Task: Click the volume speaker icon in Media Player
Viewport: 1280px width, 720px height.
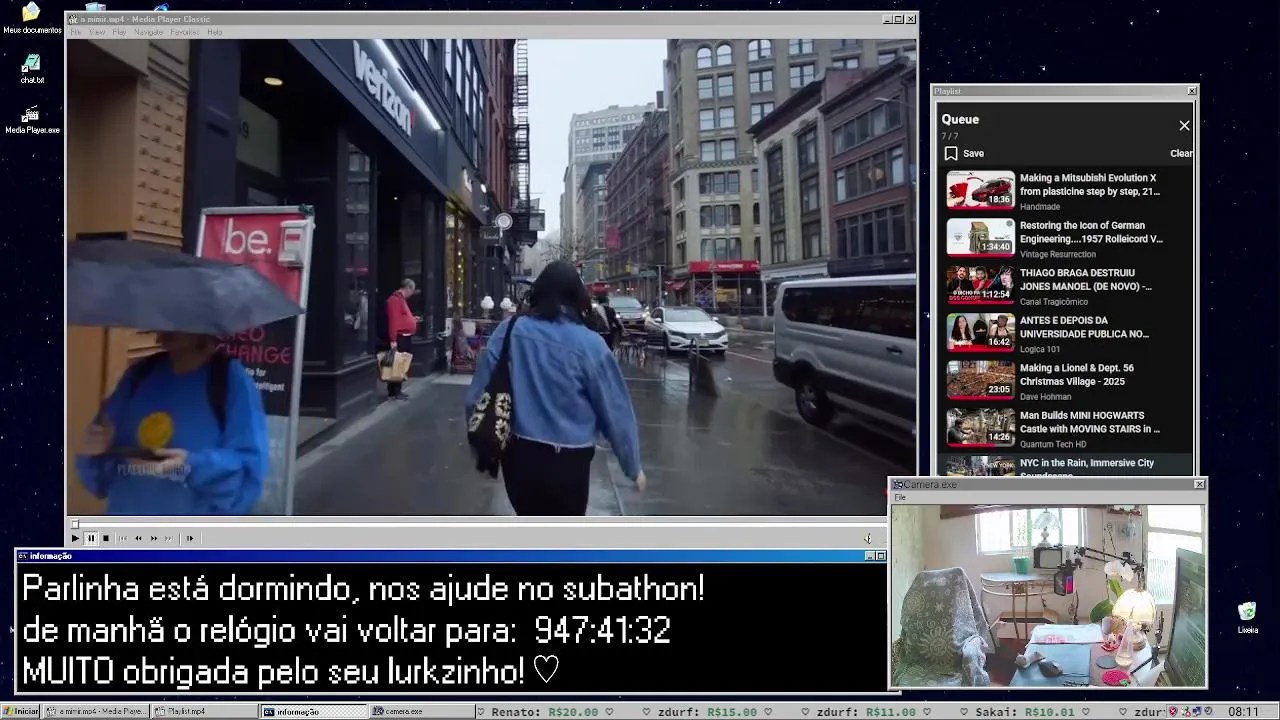Action: point(868,538)
